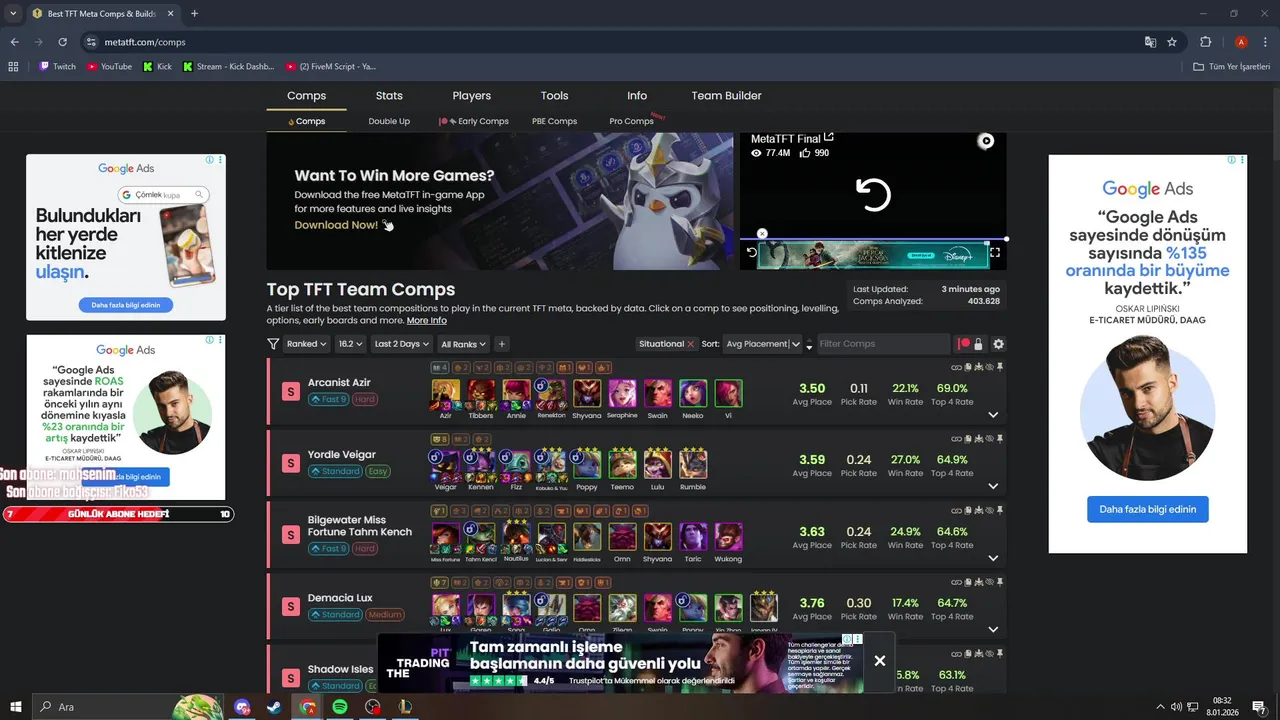Replay the MetaTFT Final video

coord(873,194)
